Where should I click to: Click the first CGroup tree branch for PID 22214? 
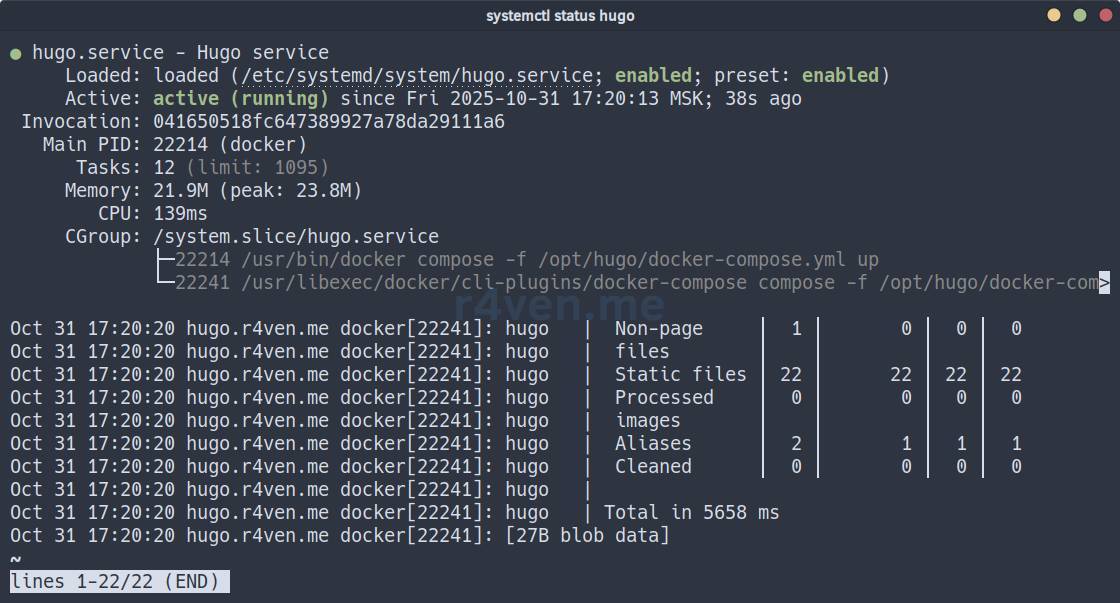click(164, 260)
